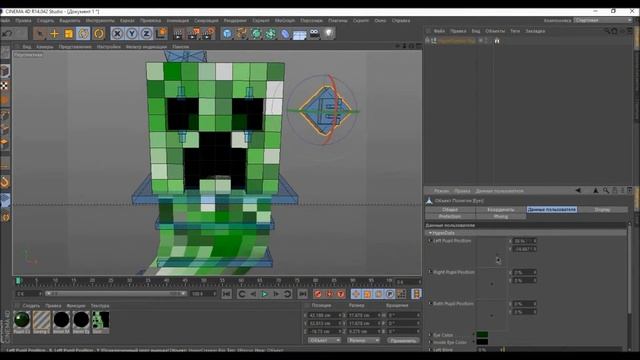
Task: Search in Attribute Manager magnifier icon
Action: (x=606, y=191)
